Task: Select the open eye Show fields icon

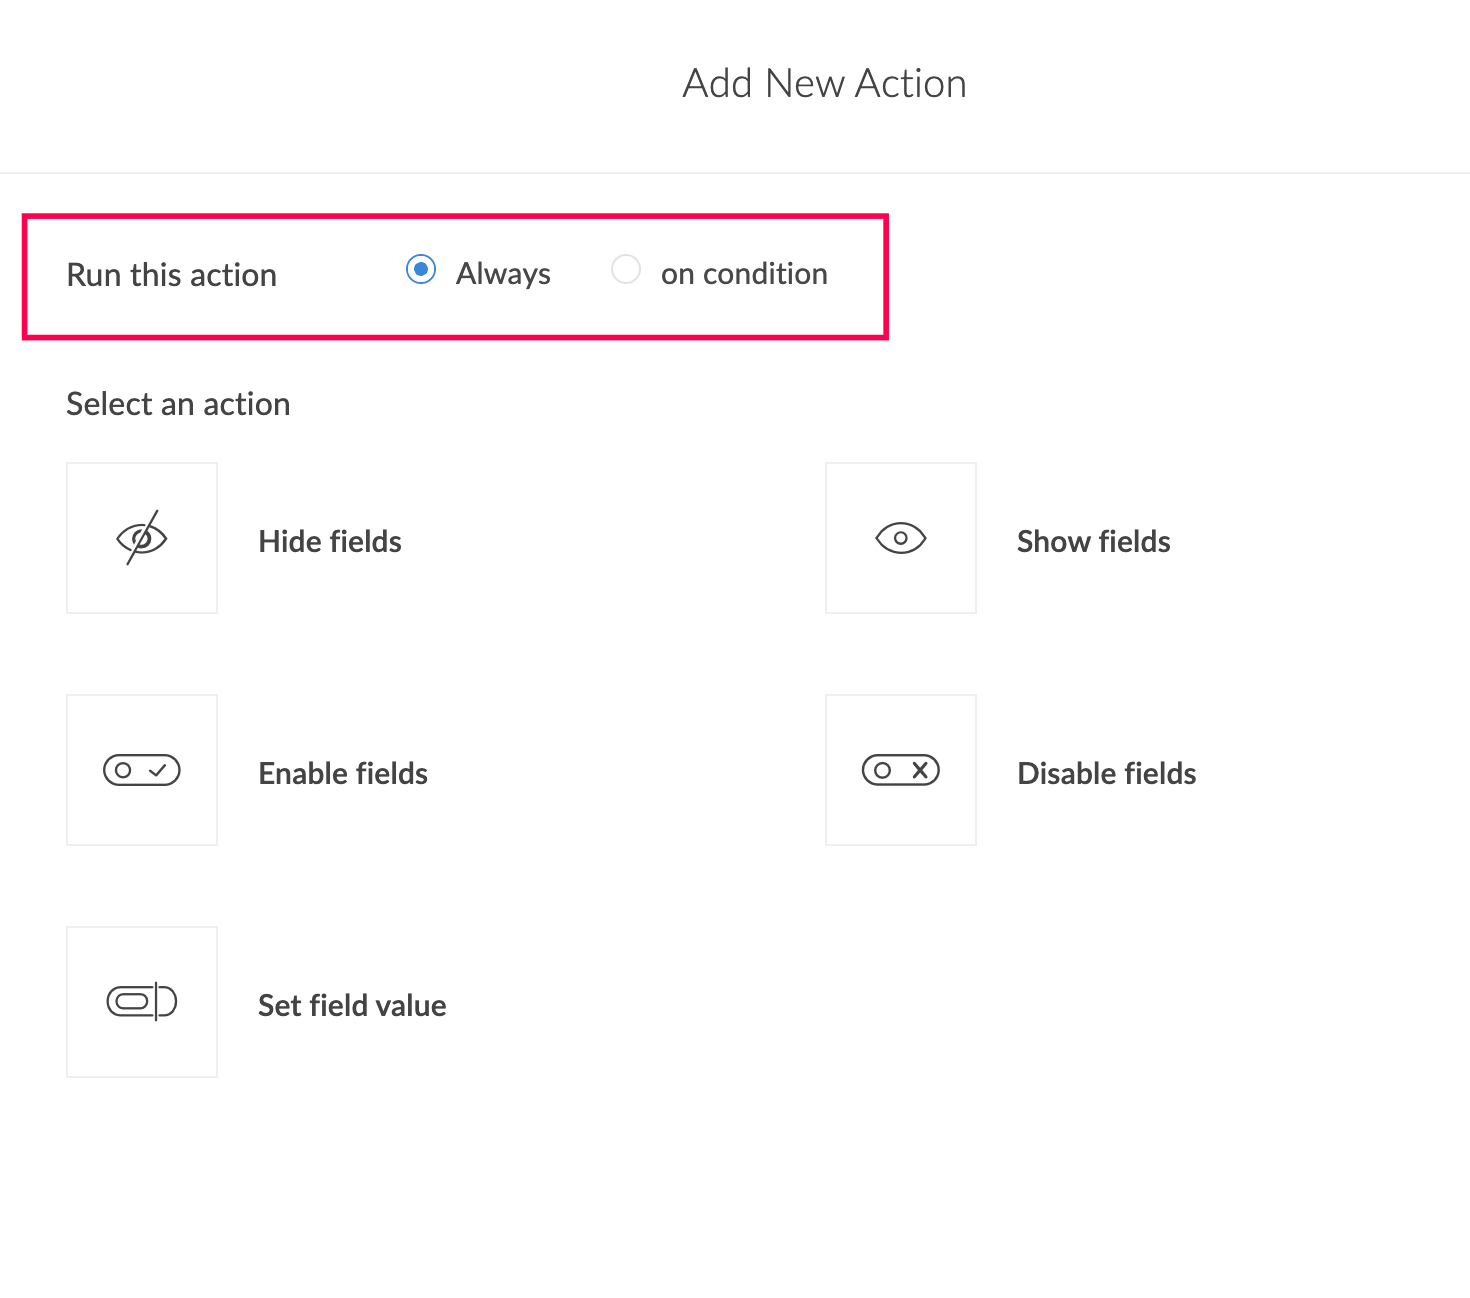Action: coord(901,538)
